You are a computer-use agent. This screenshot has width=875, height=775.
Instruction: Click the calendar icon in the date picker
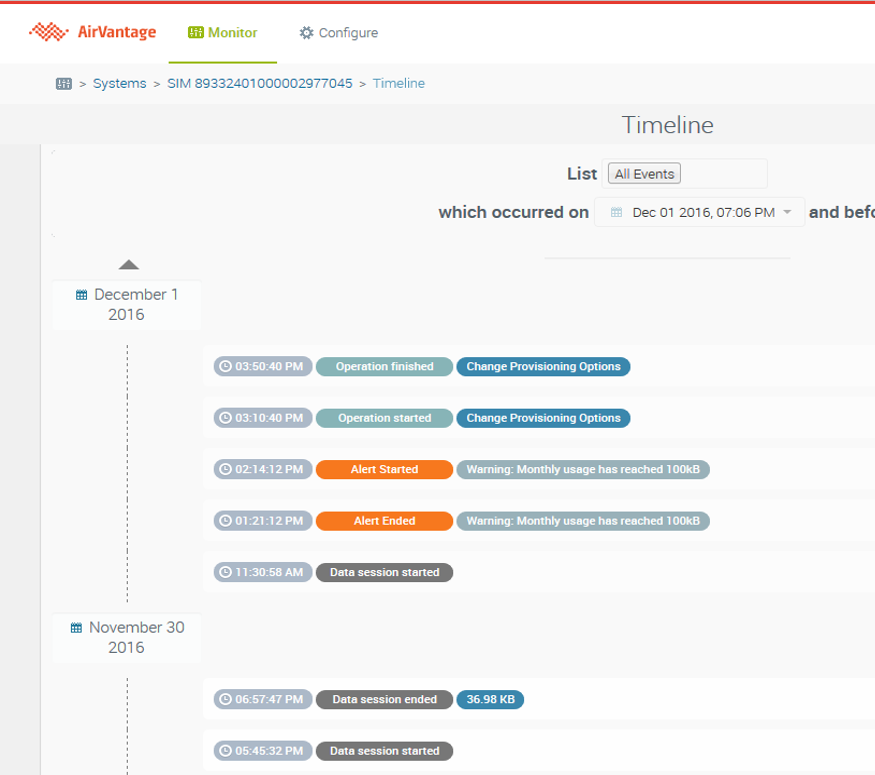click(616, 212)
